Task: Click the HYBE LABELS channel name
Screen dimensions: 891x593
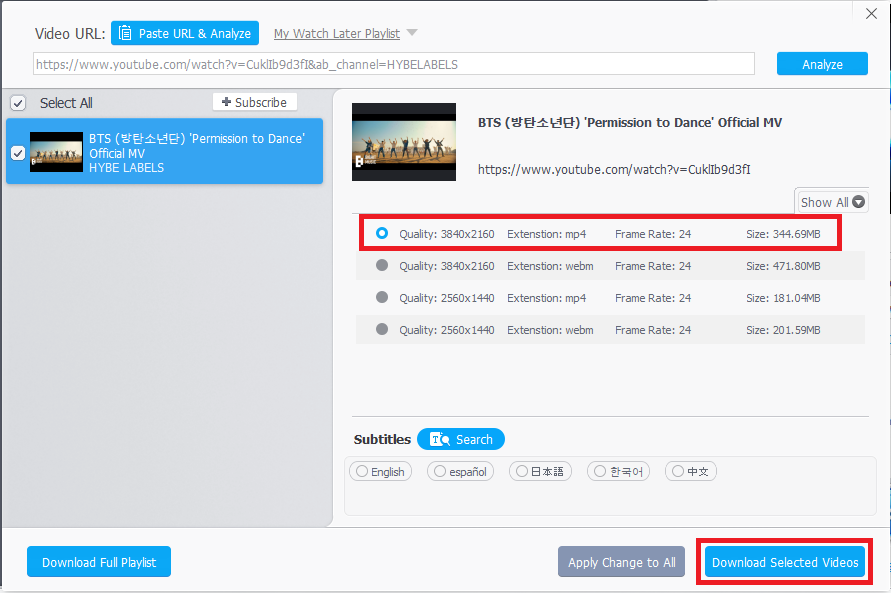Action: click(x=126, y=168)
